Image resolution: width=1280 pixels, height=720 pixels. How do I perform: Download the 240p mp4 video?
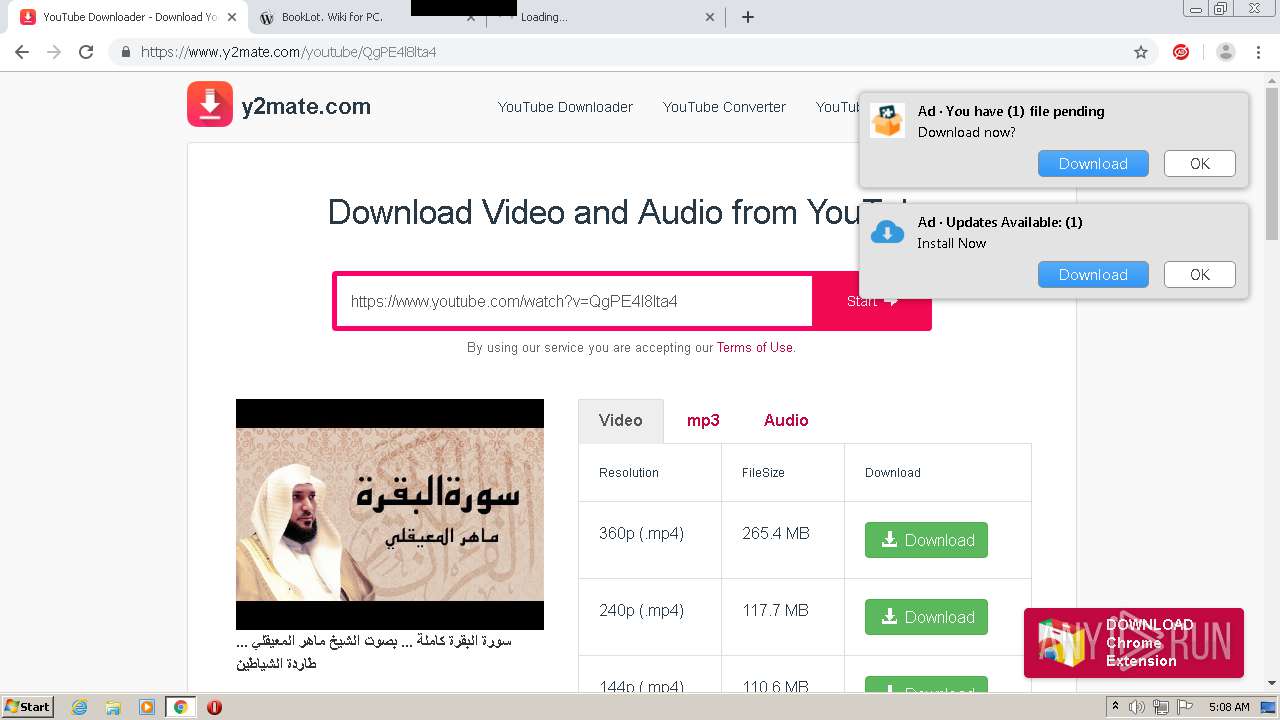pyautogui.click(x=926, y=617)
